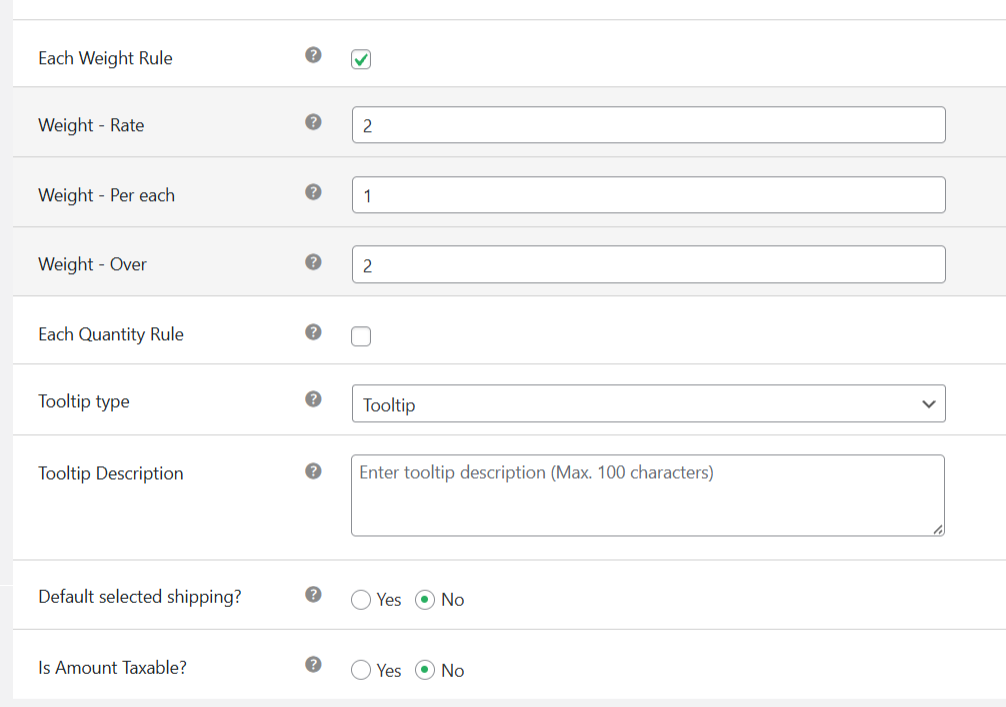
Task: Enable the Each Quantity Rule checkbox
Action: (360, 336)
